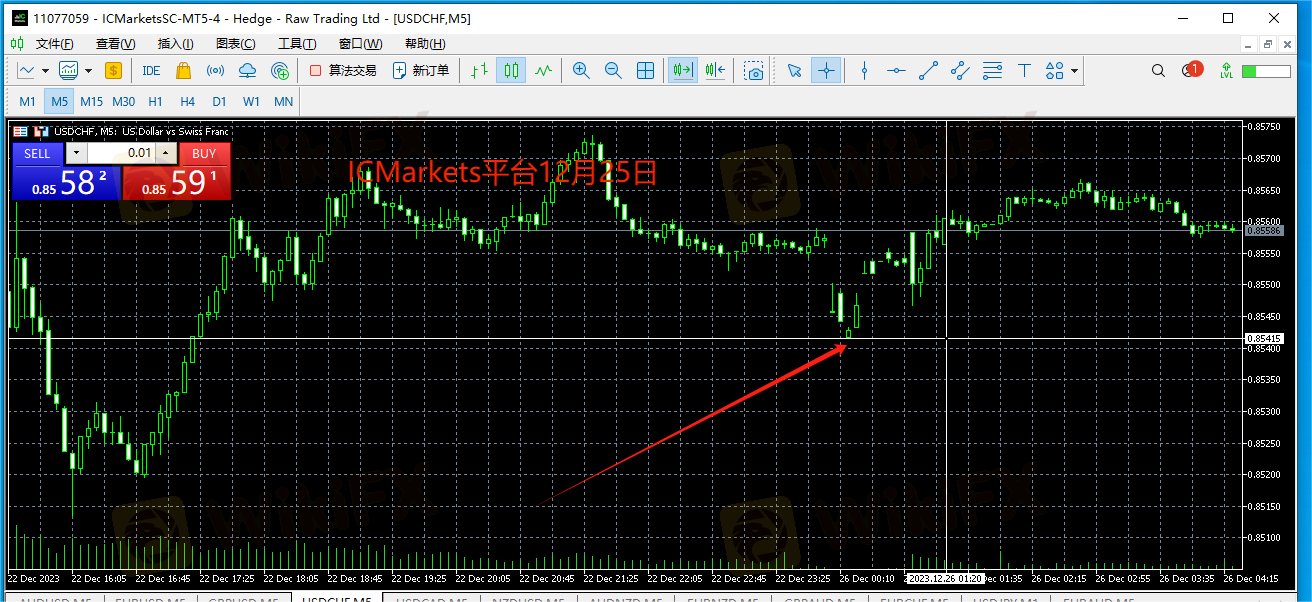Toggle chart auto scroll to end
The image size is (1312, 602).
(x=683, y=70)
